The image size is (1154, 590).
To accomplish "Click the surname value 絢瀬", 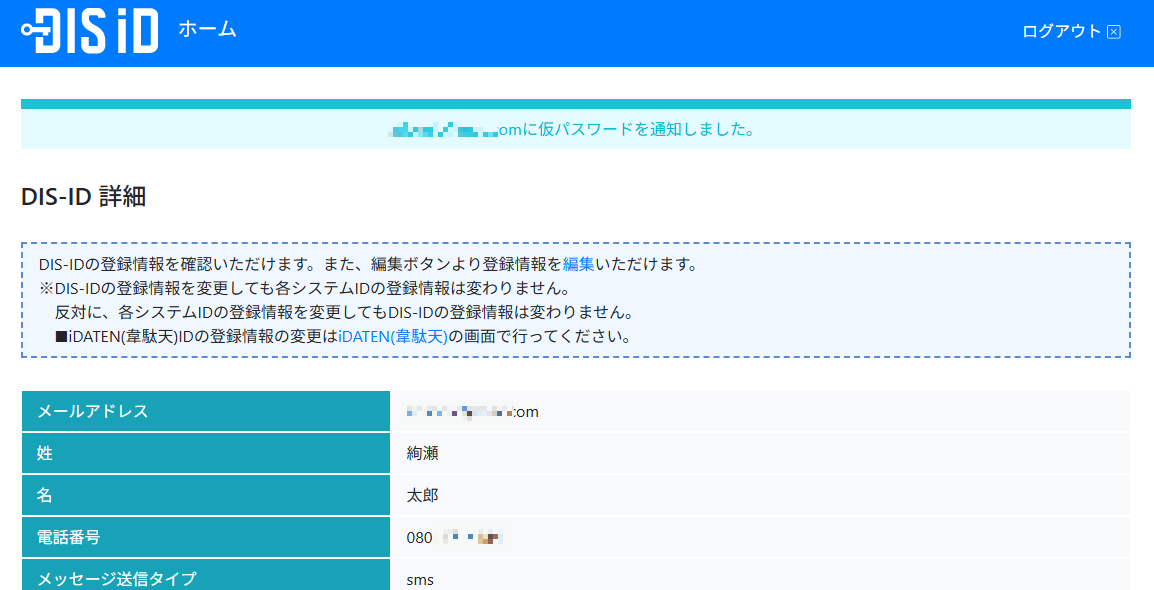I will [x=422, y=453].
